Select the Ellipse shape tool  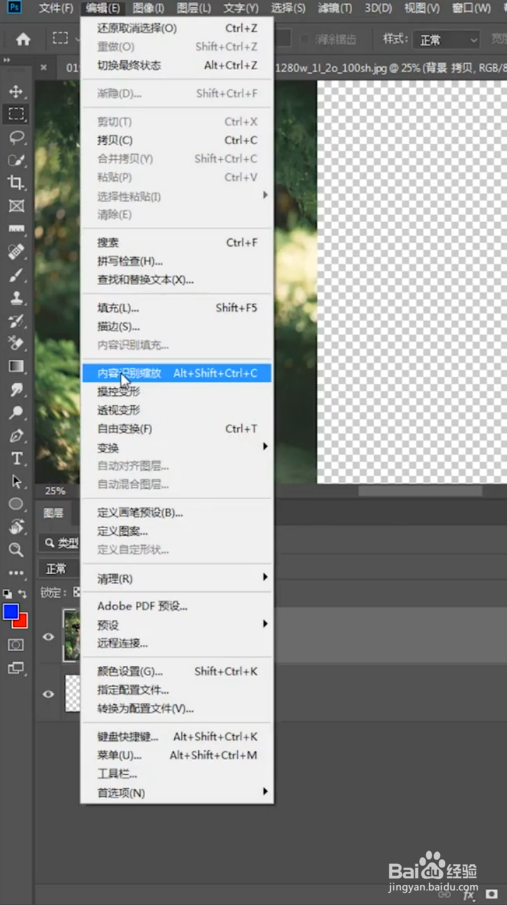(x=16, y=504)
